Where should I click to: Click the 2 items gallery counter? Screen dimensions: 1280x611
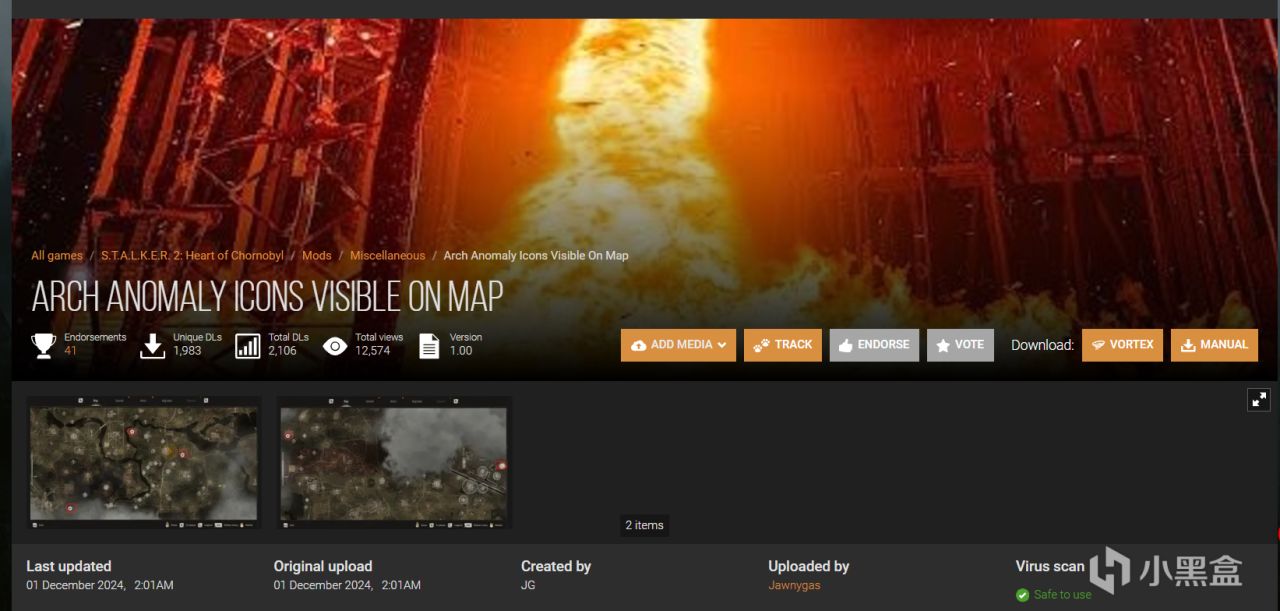(644, 525)
